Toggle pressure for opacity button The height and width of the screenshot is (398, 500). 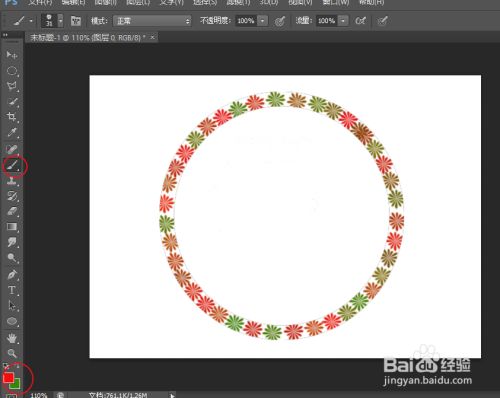pos(280,21)
